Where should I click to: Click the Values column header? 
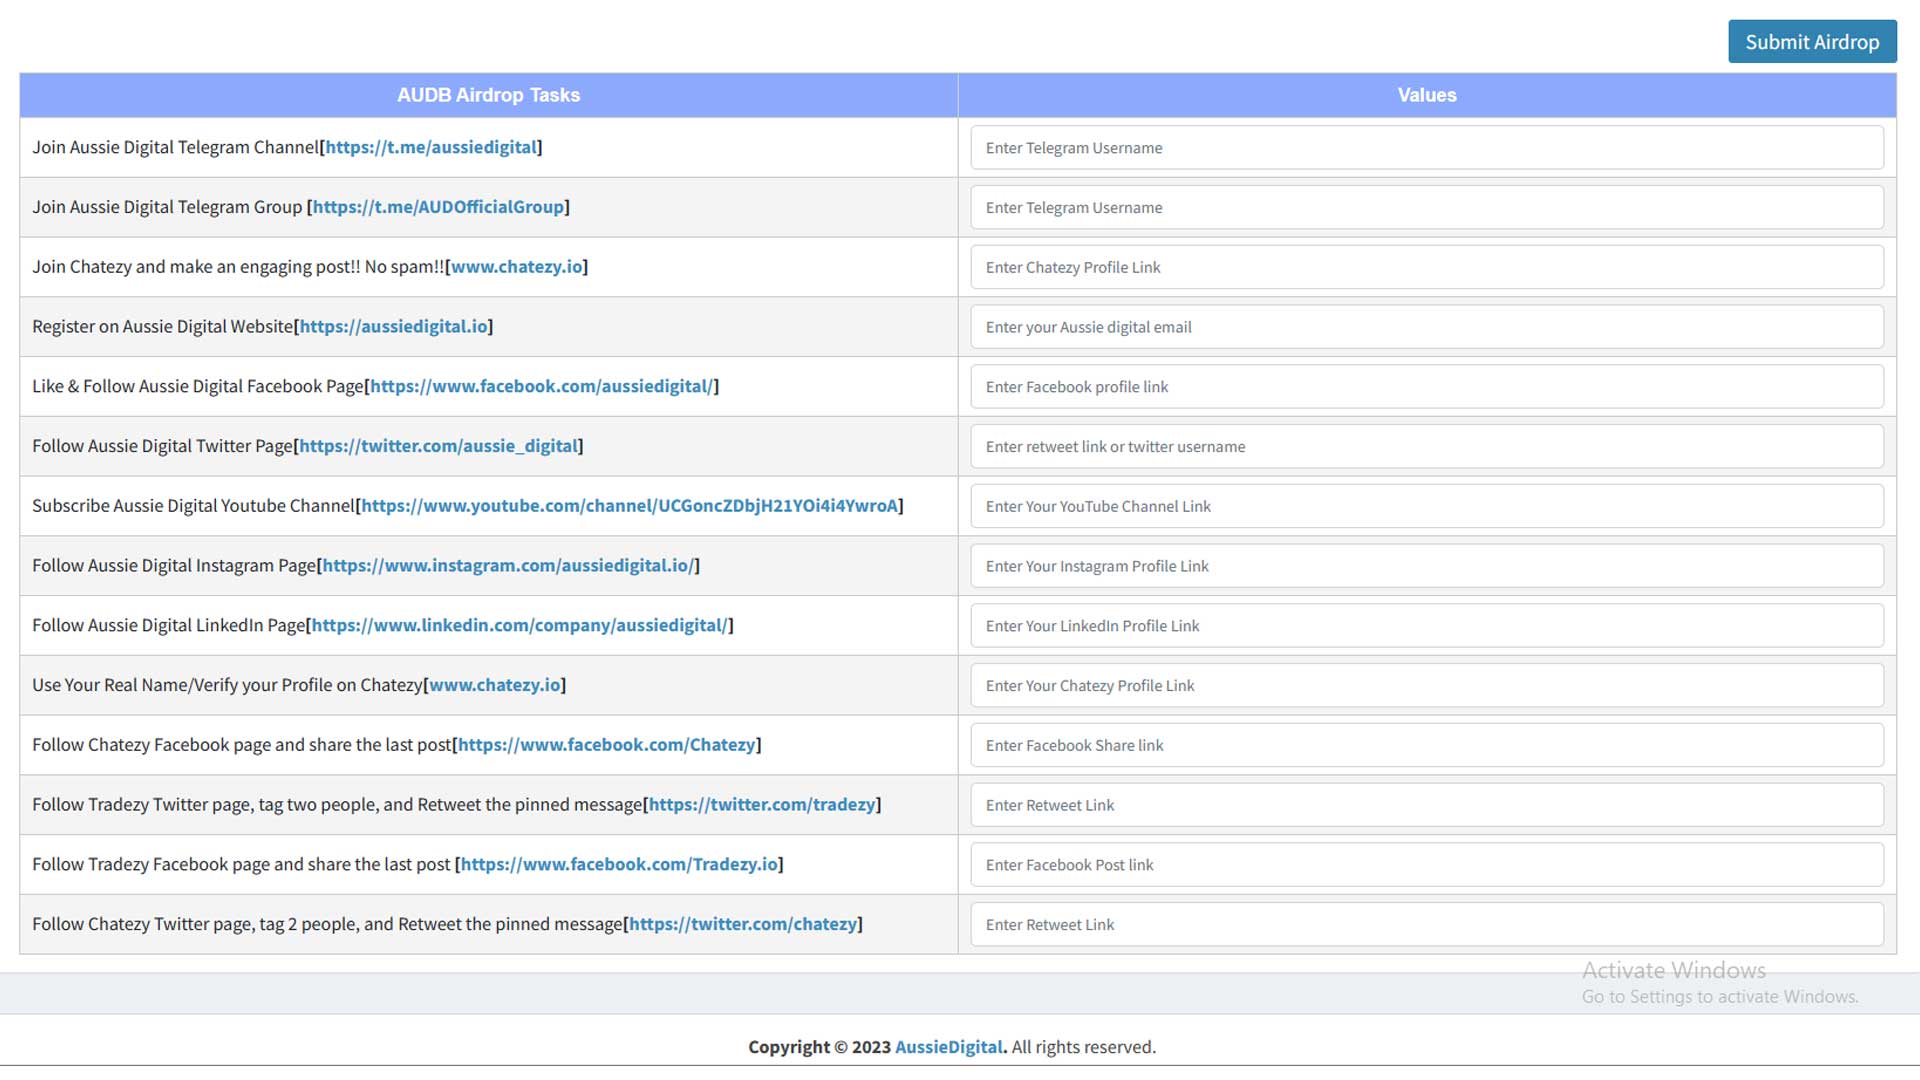coord(1427,95)
